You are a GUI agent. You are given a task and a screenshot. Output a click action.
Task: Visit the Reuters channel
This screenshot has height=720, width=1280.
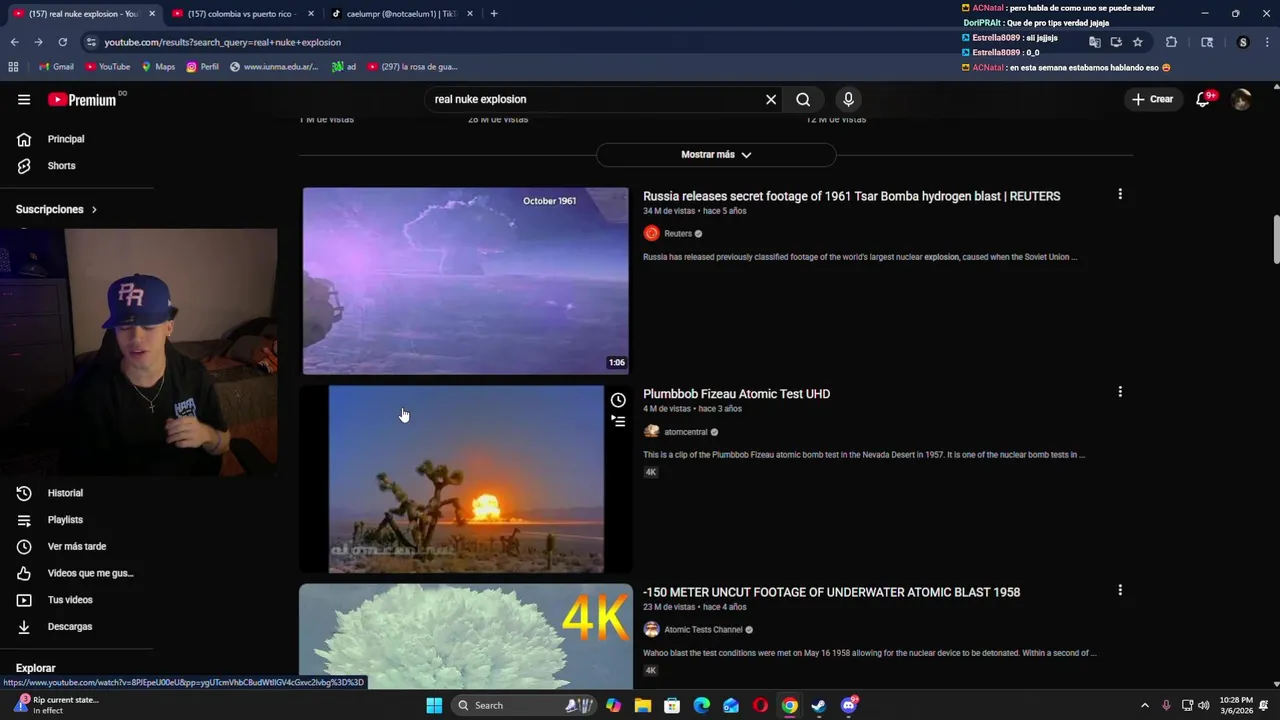pyautogui.click(x=677, y=234)
